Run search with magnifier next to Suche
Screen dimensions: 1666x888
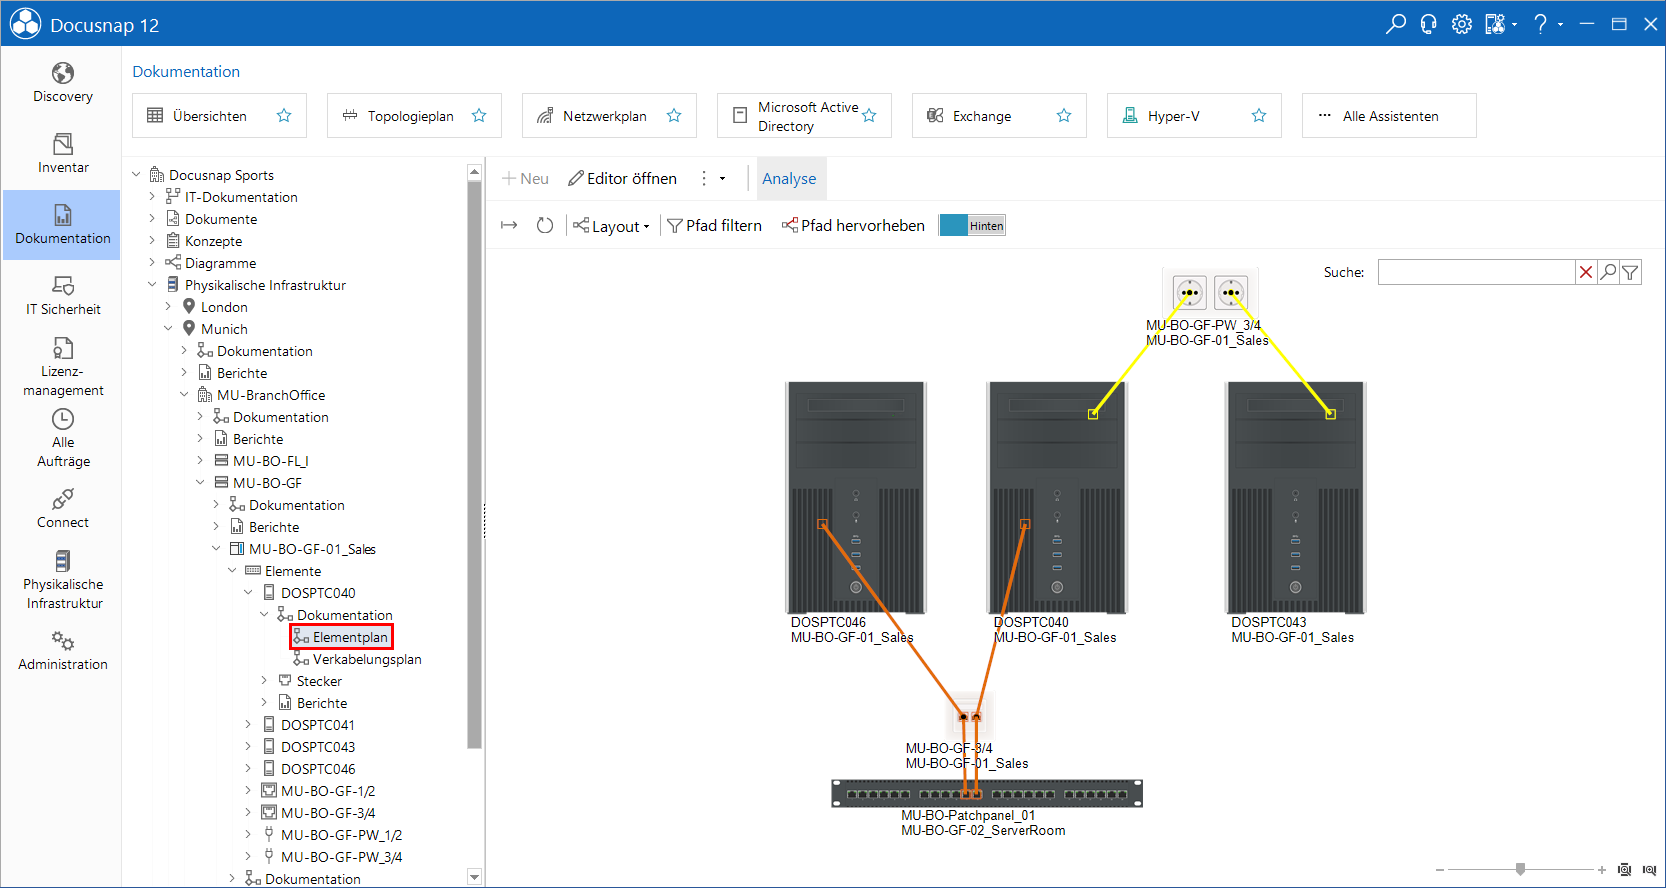(1608, 272)
